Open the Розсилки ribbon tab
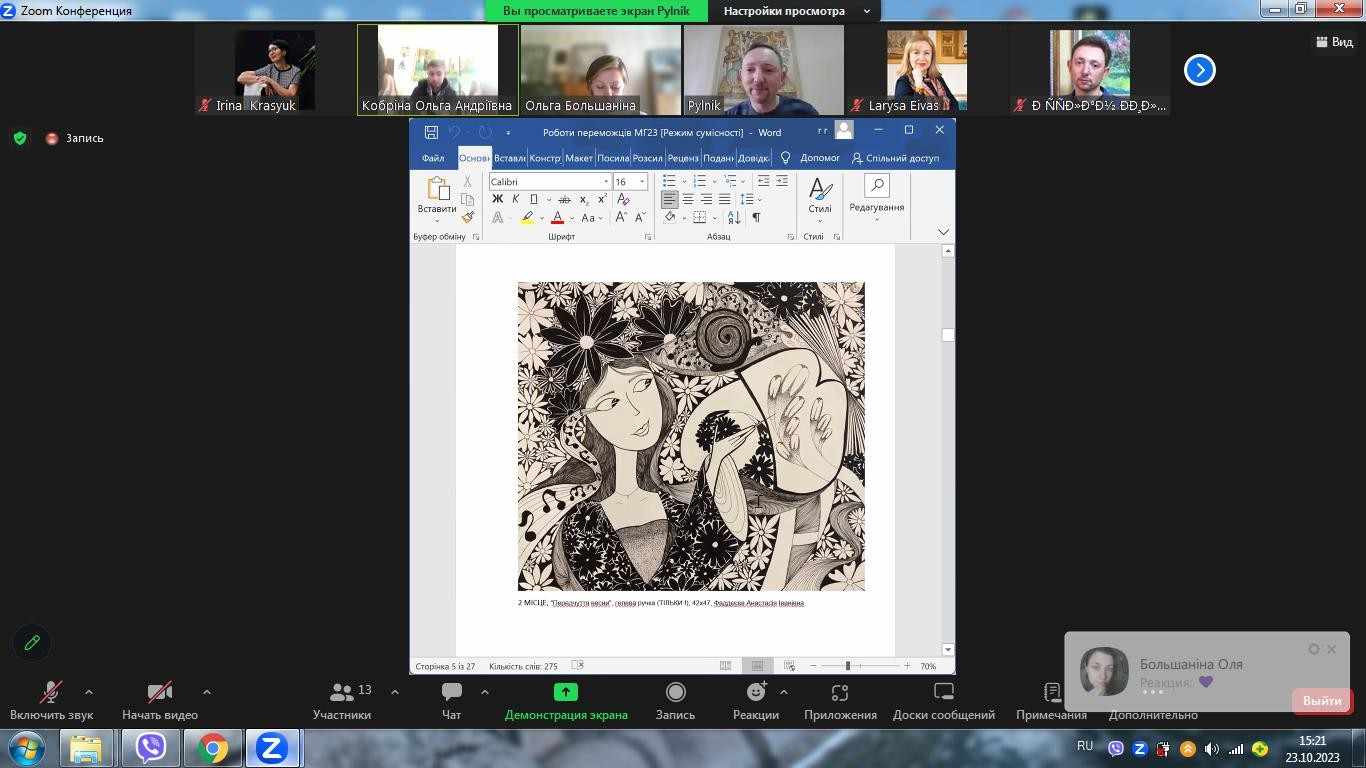1366x768 pixels. coord(647,158)
